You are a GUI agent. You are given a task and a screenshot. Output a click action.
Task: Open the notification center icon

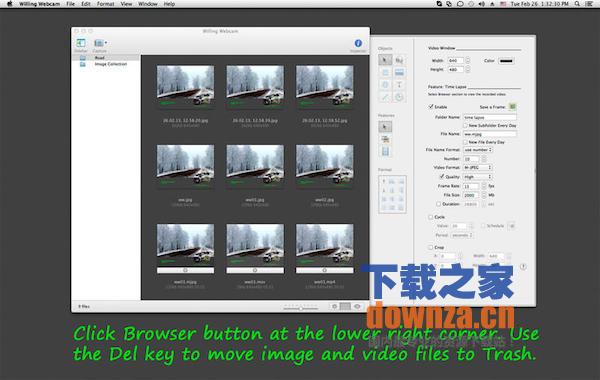pos(589,4)
